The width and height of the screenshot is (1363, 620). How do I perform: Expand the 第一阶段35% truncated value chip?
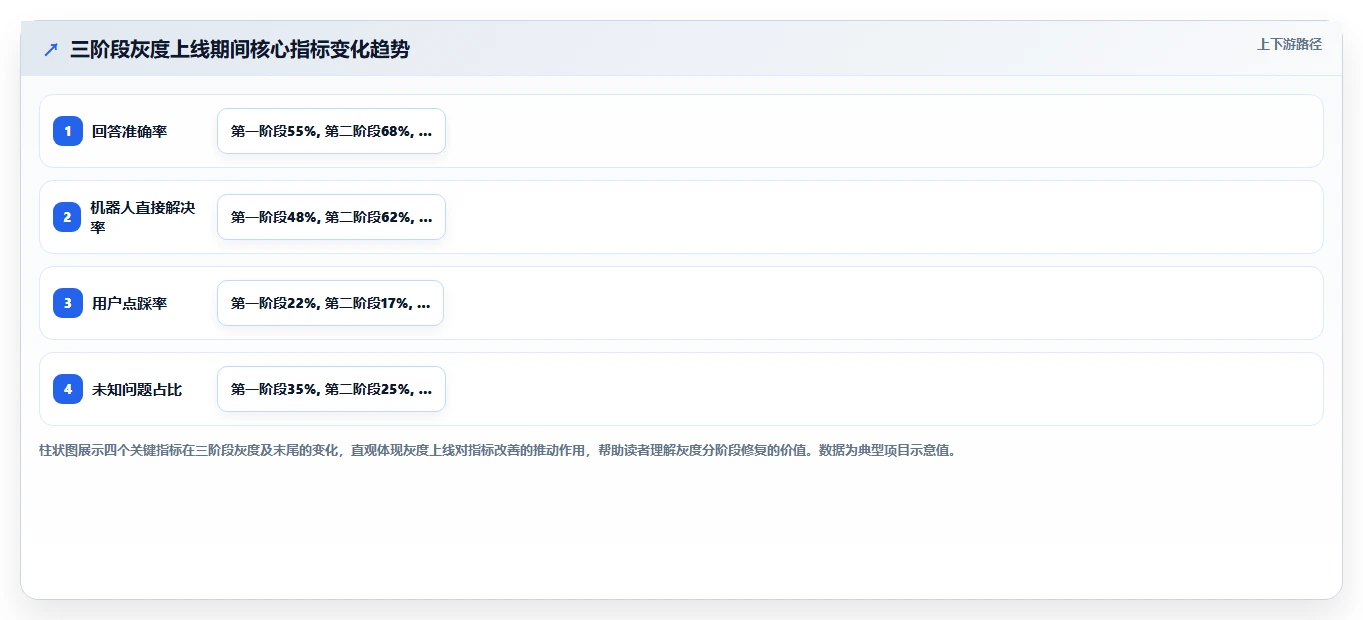coord(331,389)
